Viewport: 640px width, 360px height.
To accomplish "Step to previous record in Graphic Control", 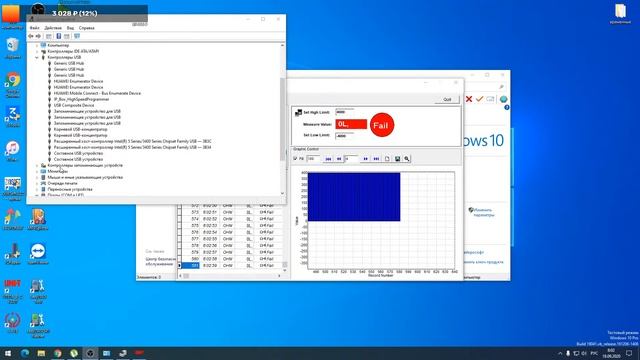I will point(339,159).
